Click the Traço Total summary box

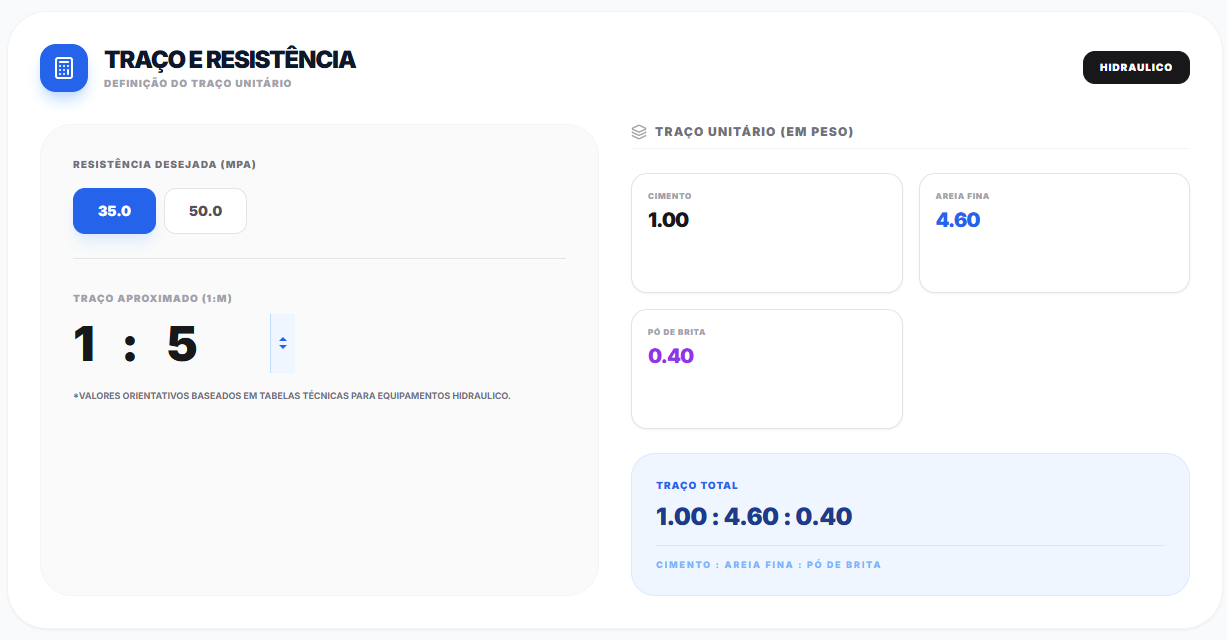[910, 524]
